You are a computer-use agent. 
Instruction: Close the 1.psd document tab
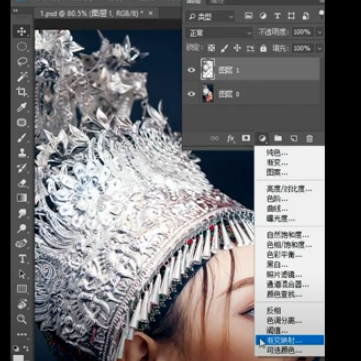pyautogui.click(x=151, y=13)
